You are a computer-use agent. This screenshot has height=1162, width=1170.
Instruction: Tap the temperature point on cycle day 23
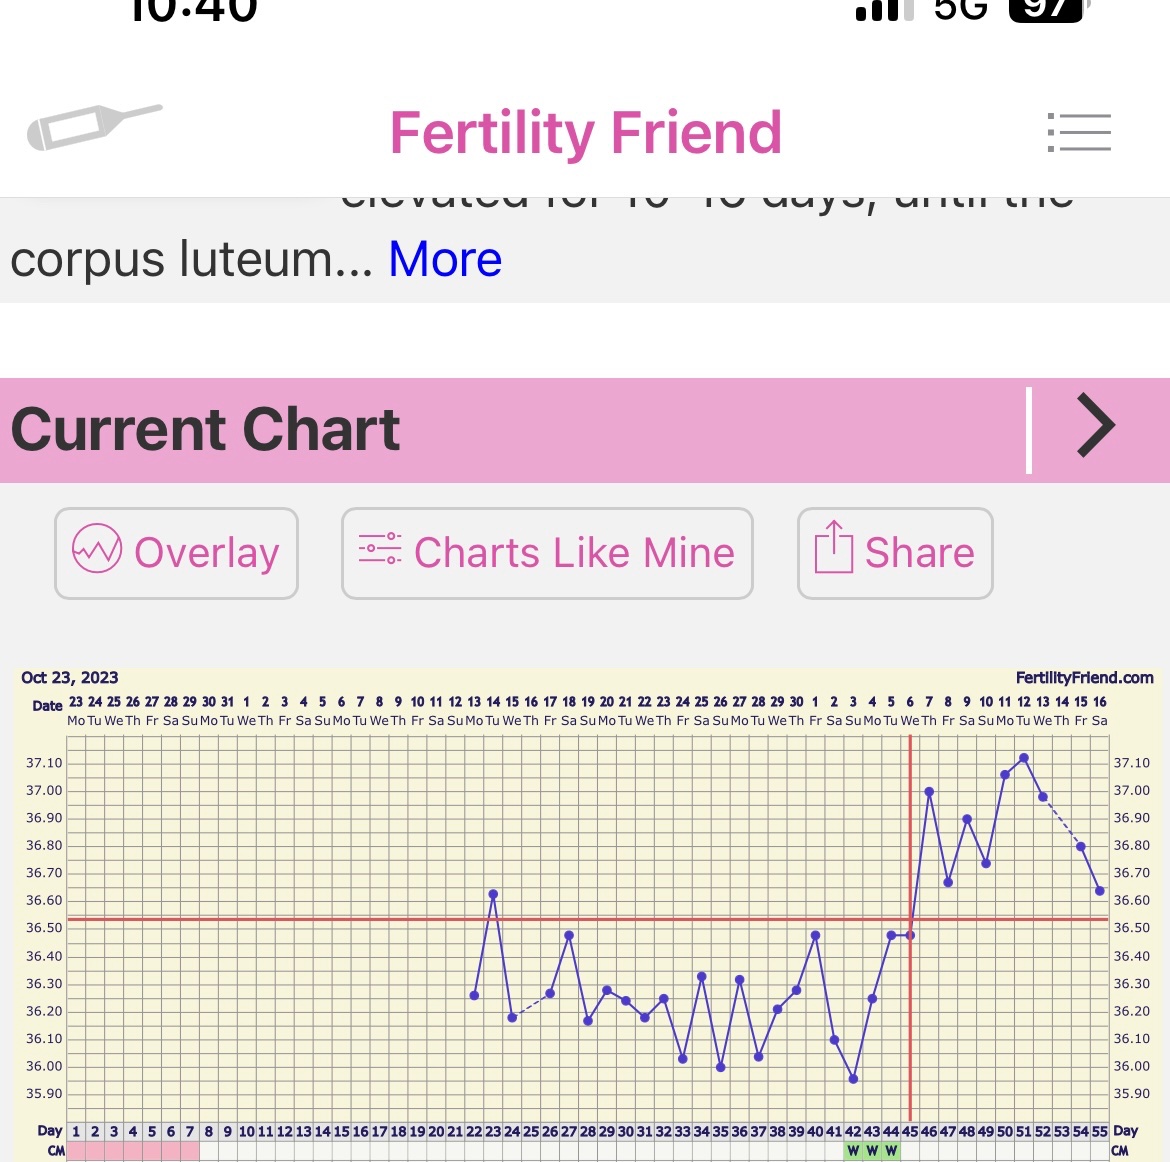click(493, 894)
